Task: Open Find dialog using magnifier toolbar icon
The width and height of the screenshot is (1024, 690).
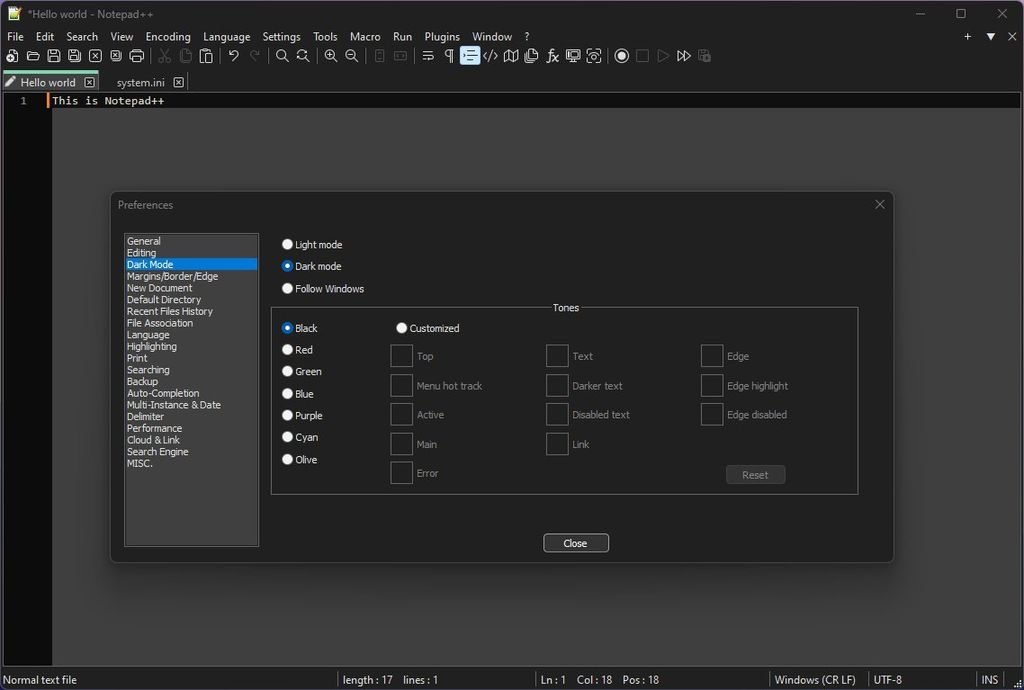Action: click(281, 56)
